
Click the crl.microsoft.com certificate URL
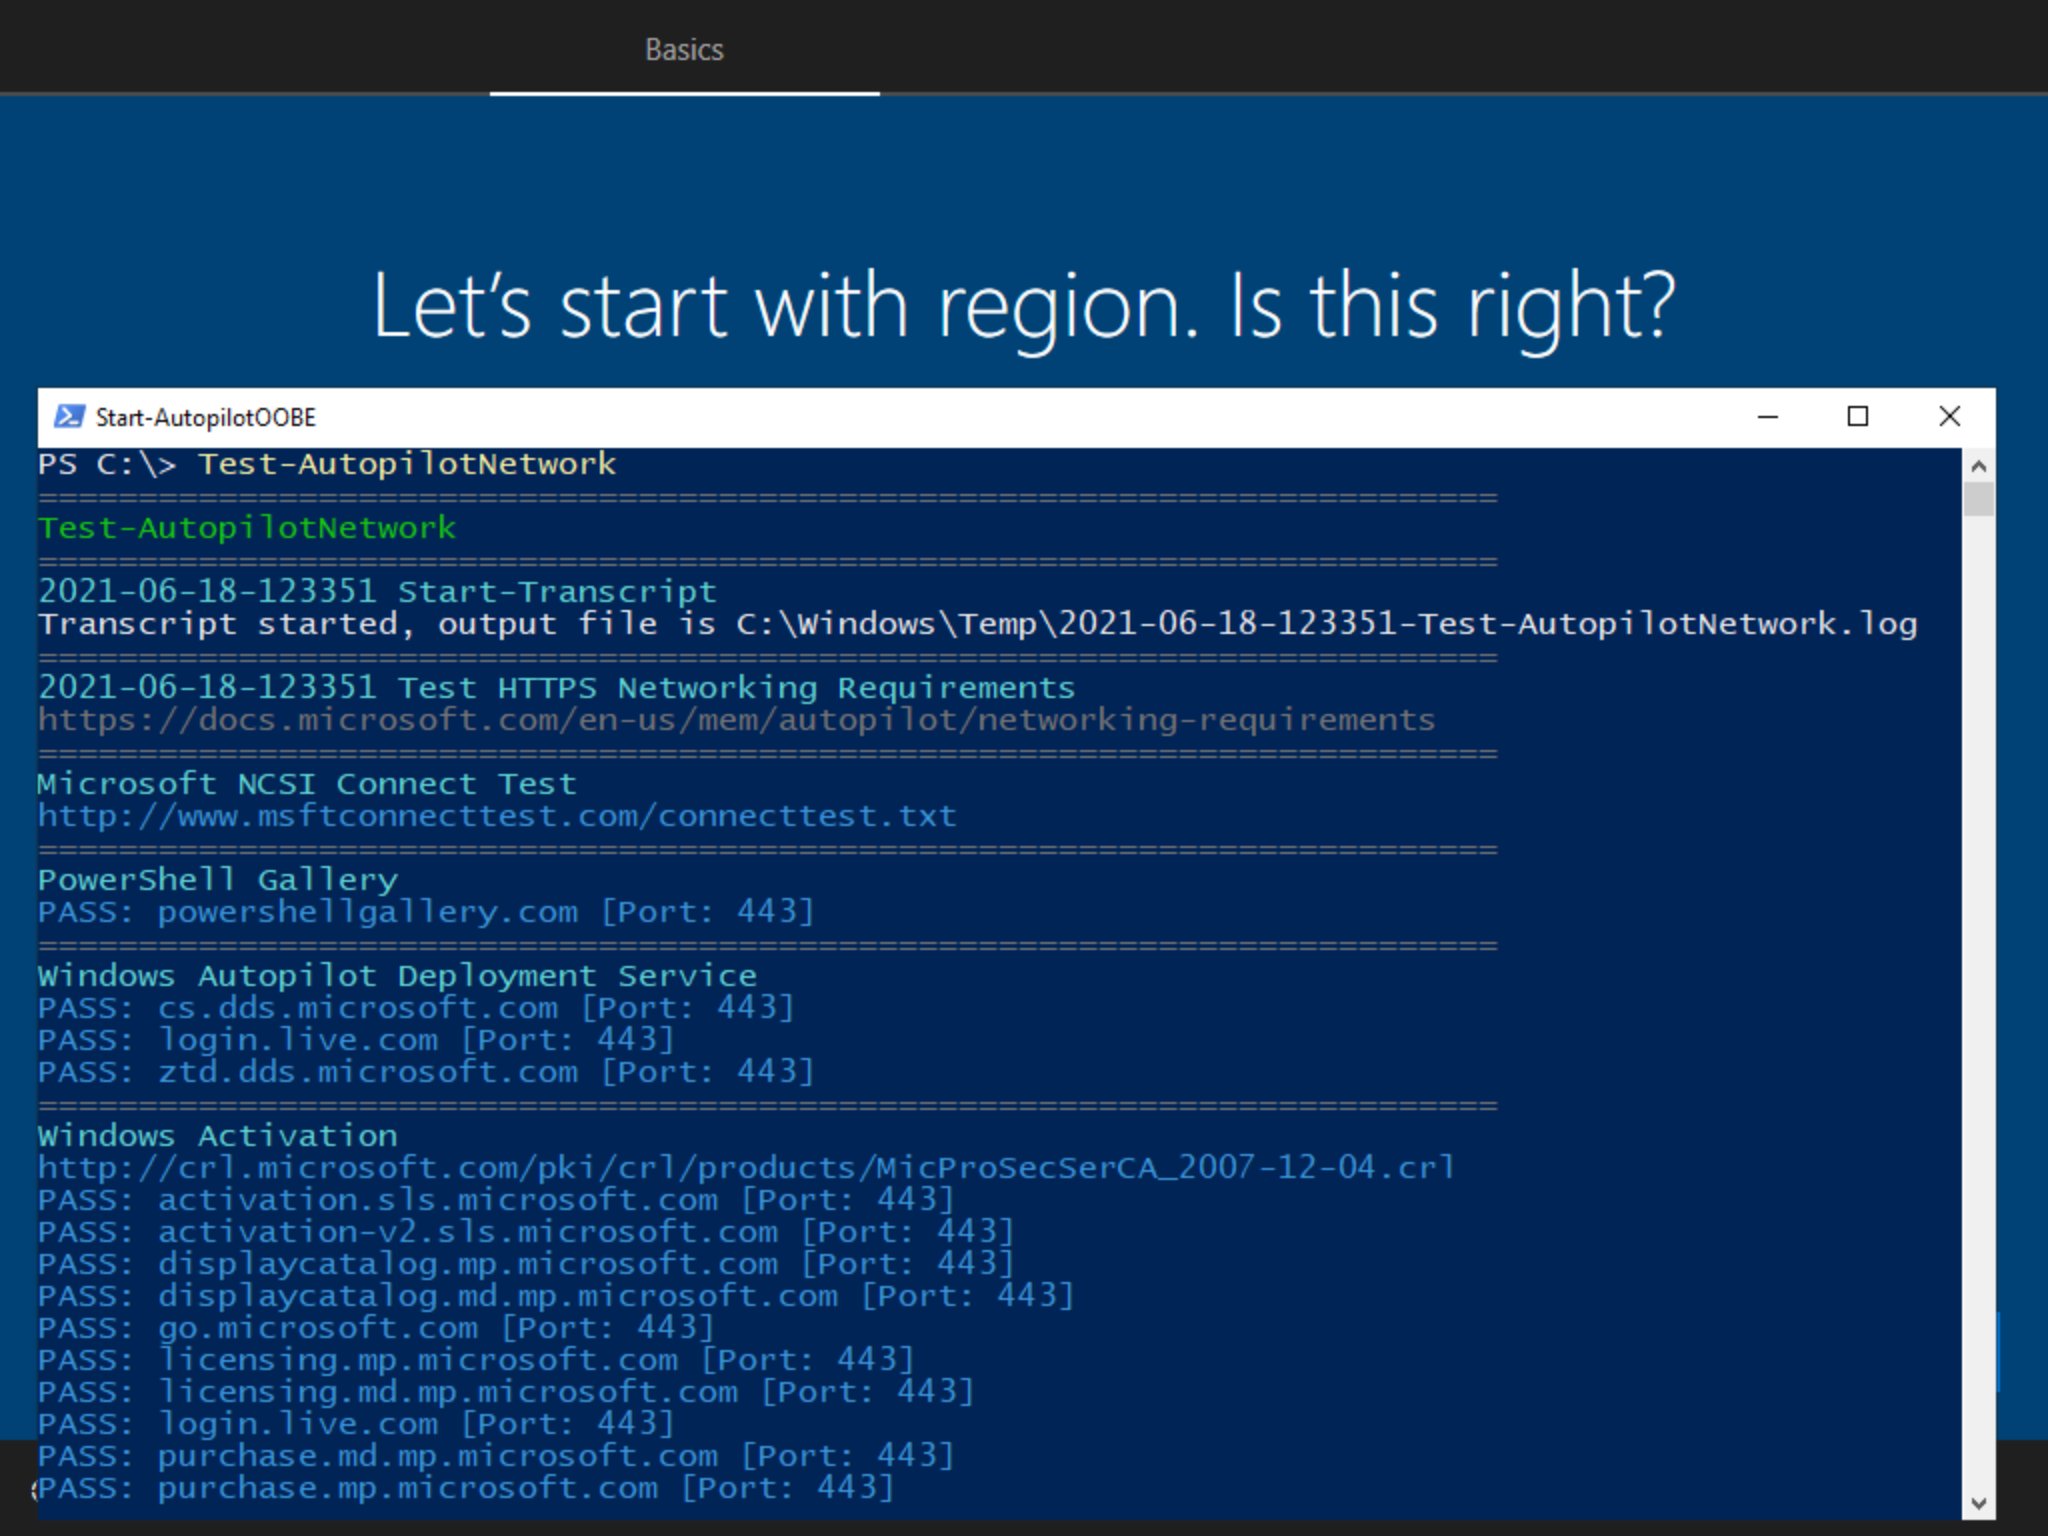point(745,1167)
